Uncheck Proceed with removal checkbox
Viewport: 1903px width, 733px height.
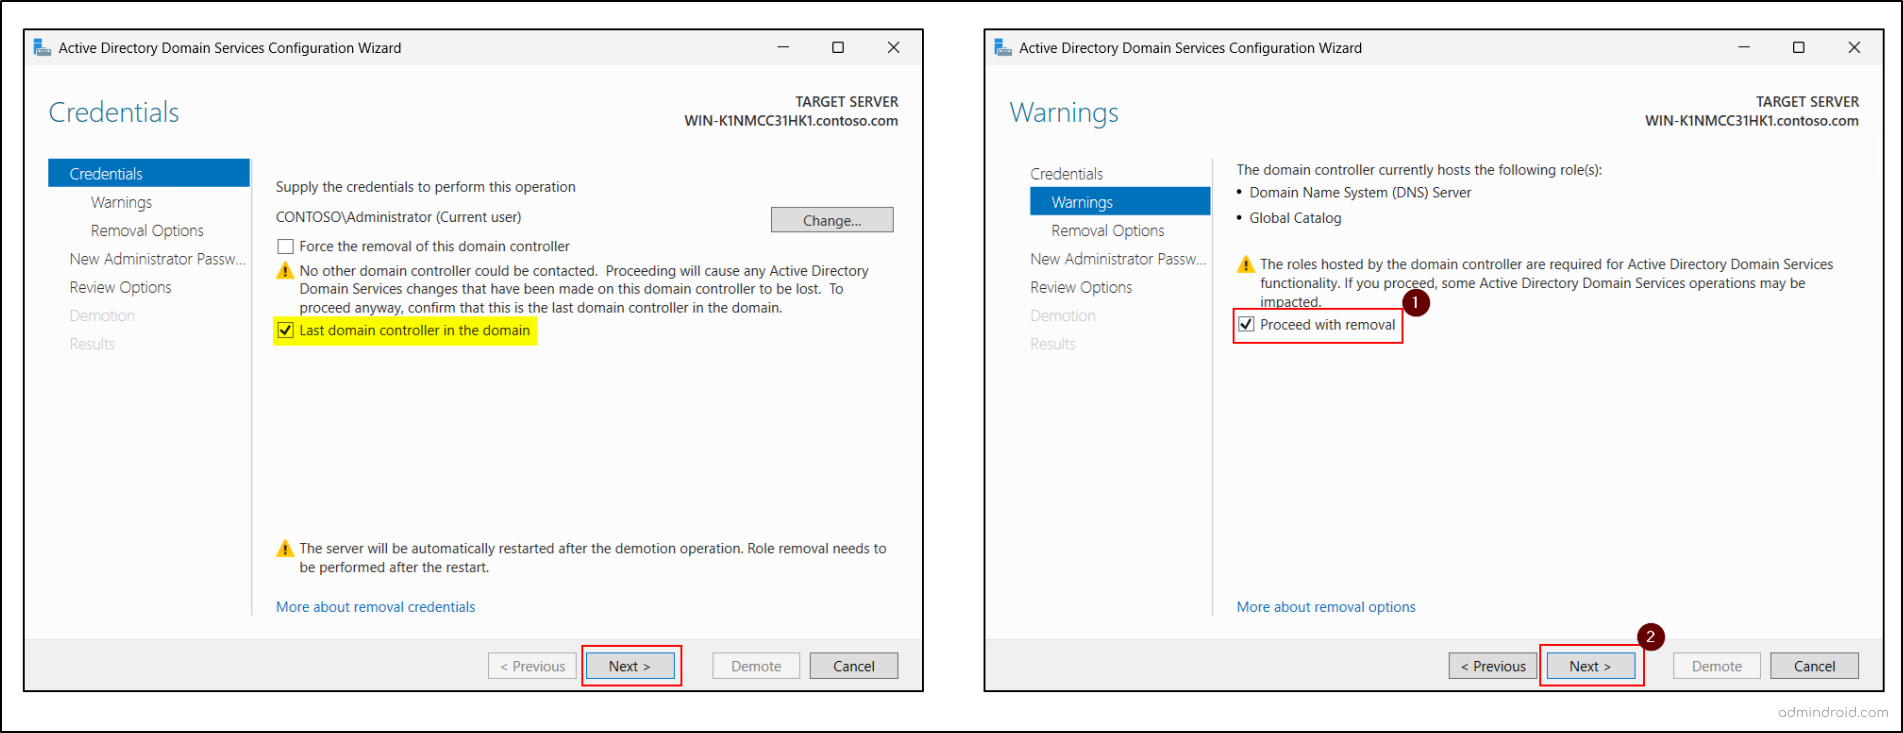click(1246, 324)
